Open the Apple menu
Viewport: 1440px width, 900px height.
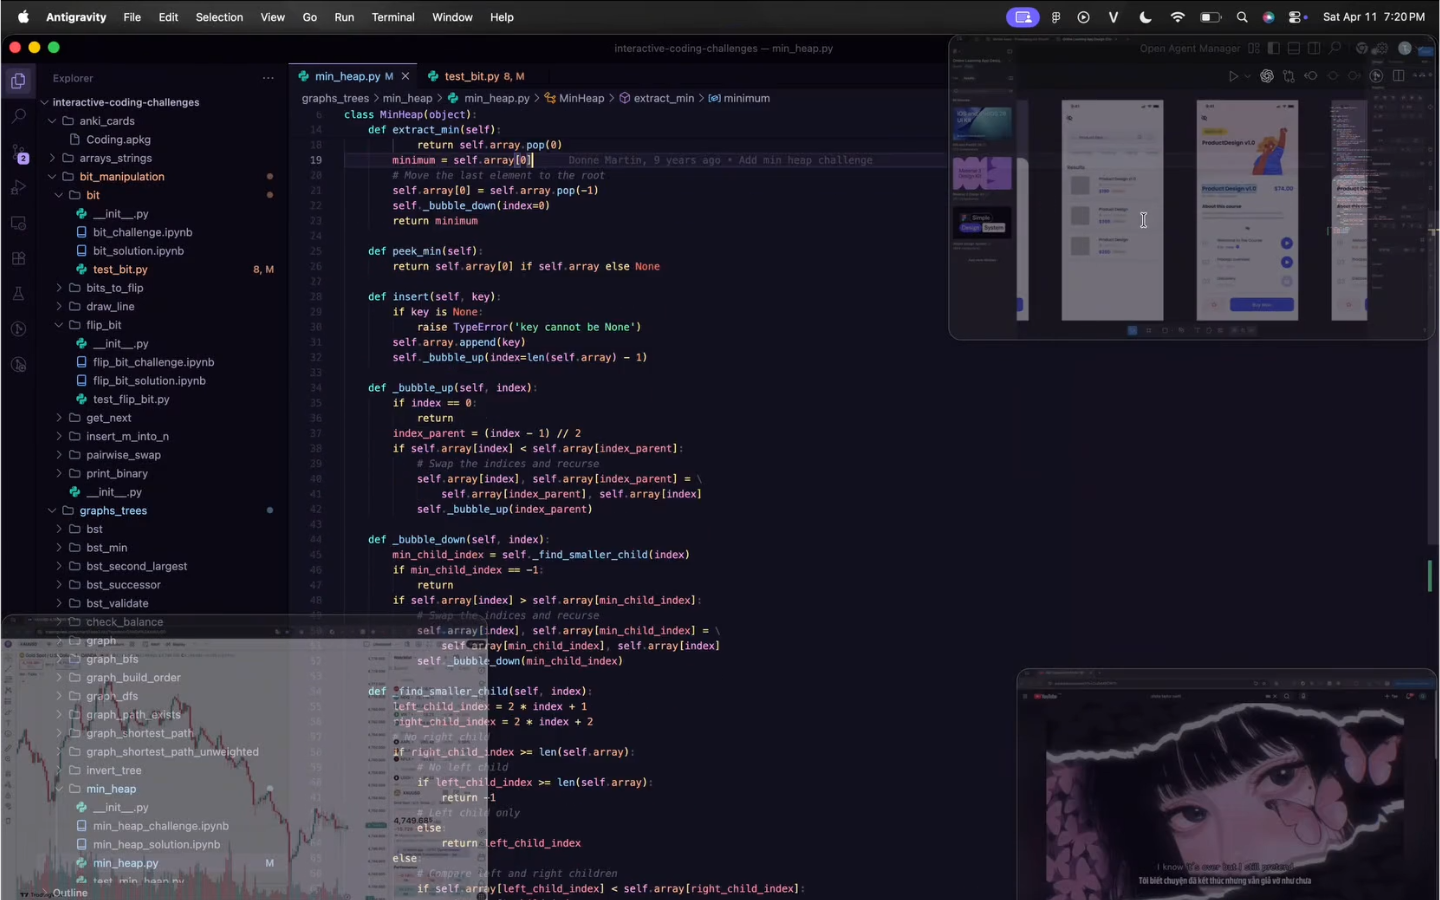23,17
